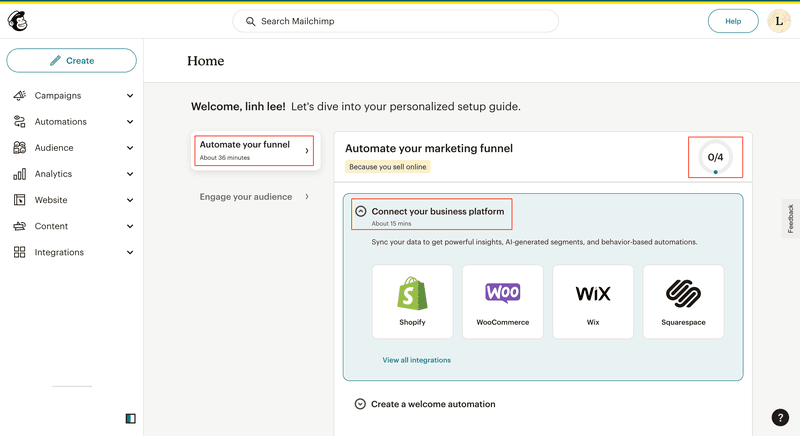This screenshot has width=800, height=436.
Task: Select Automate your funnel tab
Action: (254, 150)
